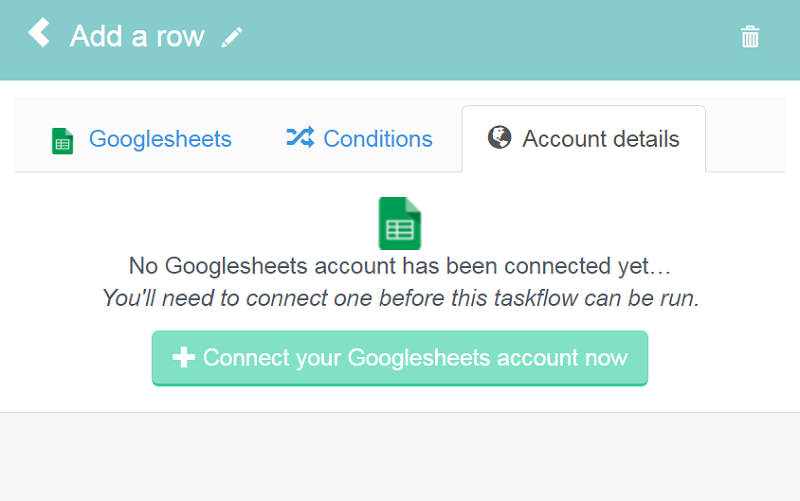Delete this step with the trash icon
This screenshot has width=800, height=501.
tap(750, 37)
